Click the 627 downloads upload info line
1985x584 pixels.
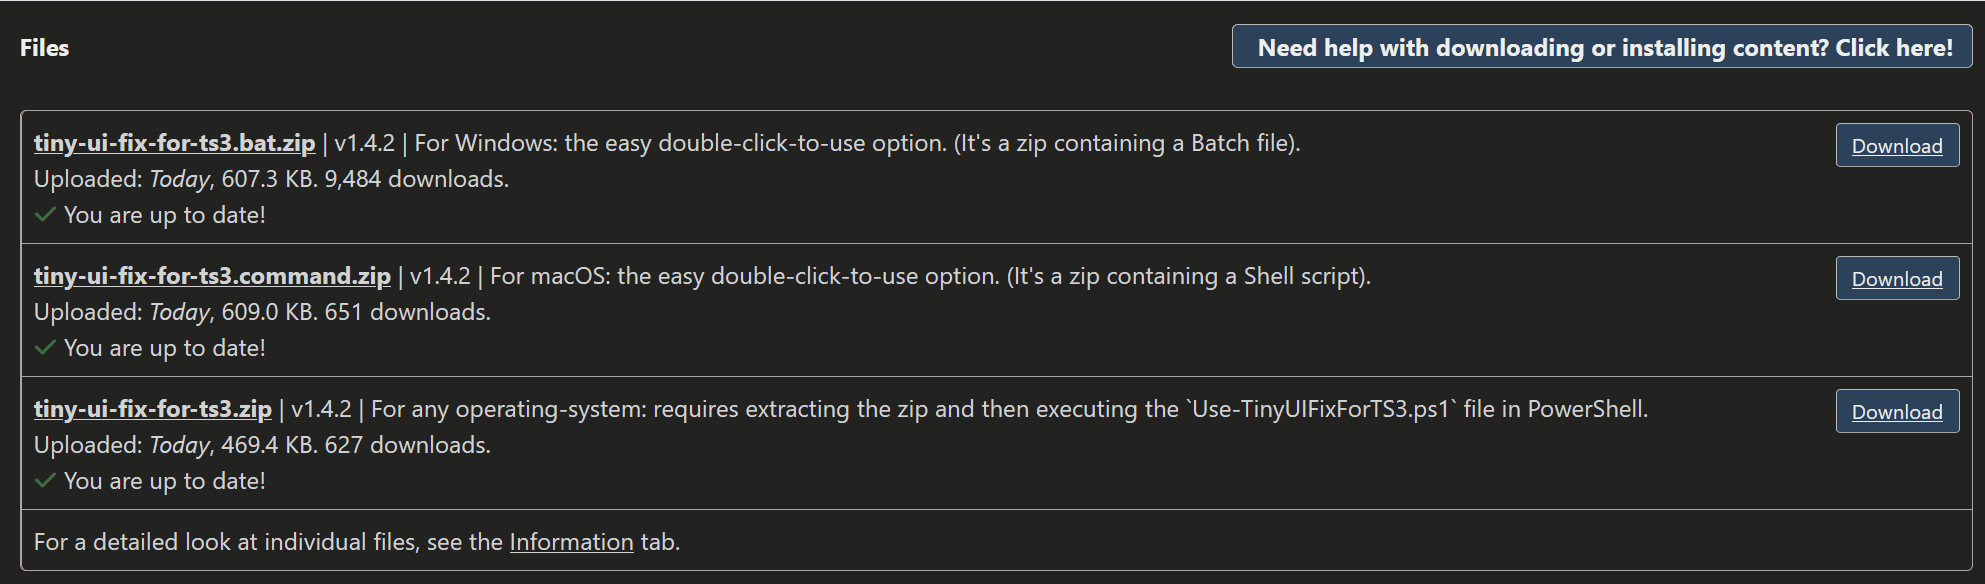click(262, 445)
